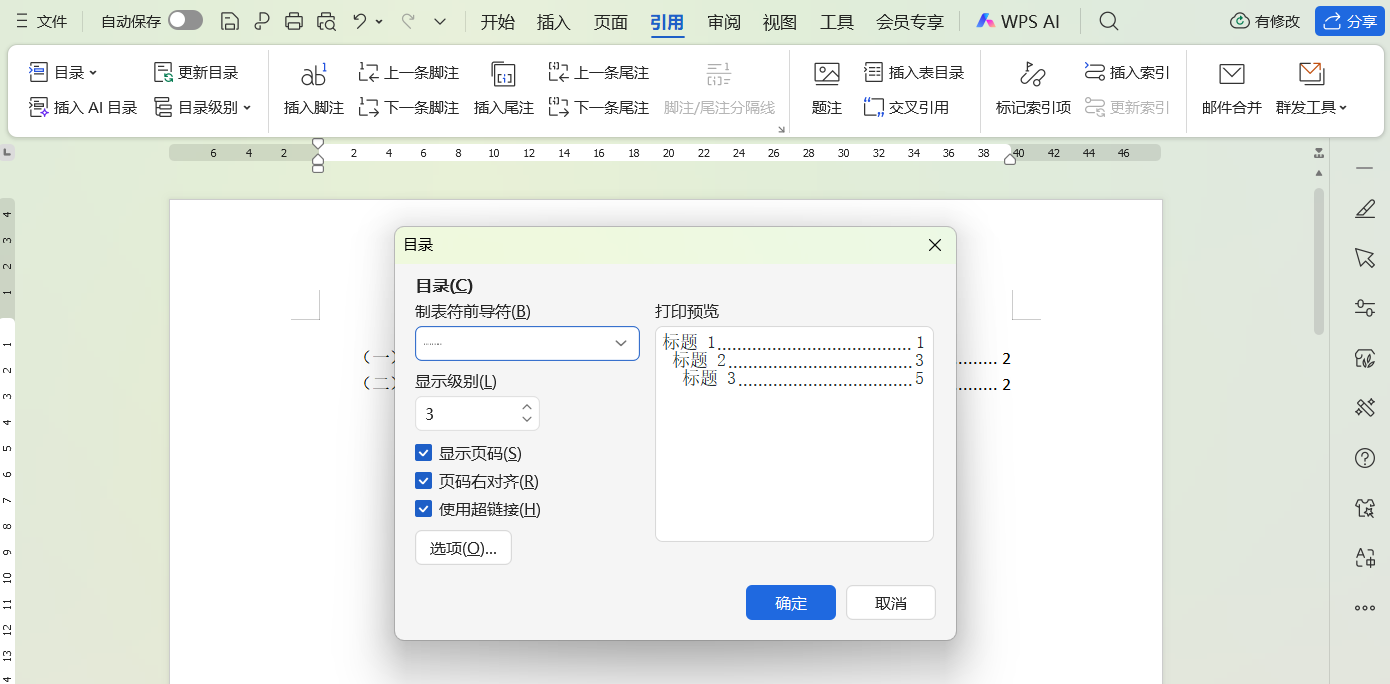Viewport: 1390px width, 684px height.
Task: Uncheck 显示页码 in the dialog
Action: (423, 452)
